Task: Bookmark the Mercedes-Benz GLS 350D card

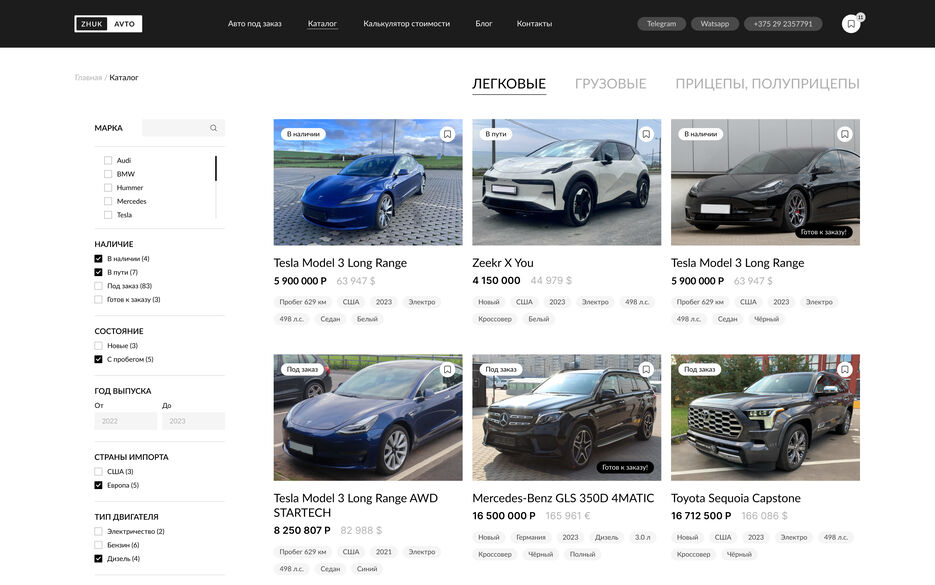Action: click(x=646, y=370)
